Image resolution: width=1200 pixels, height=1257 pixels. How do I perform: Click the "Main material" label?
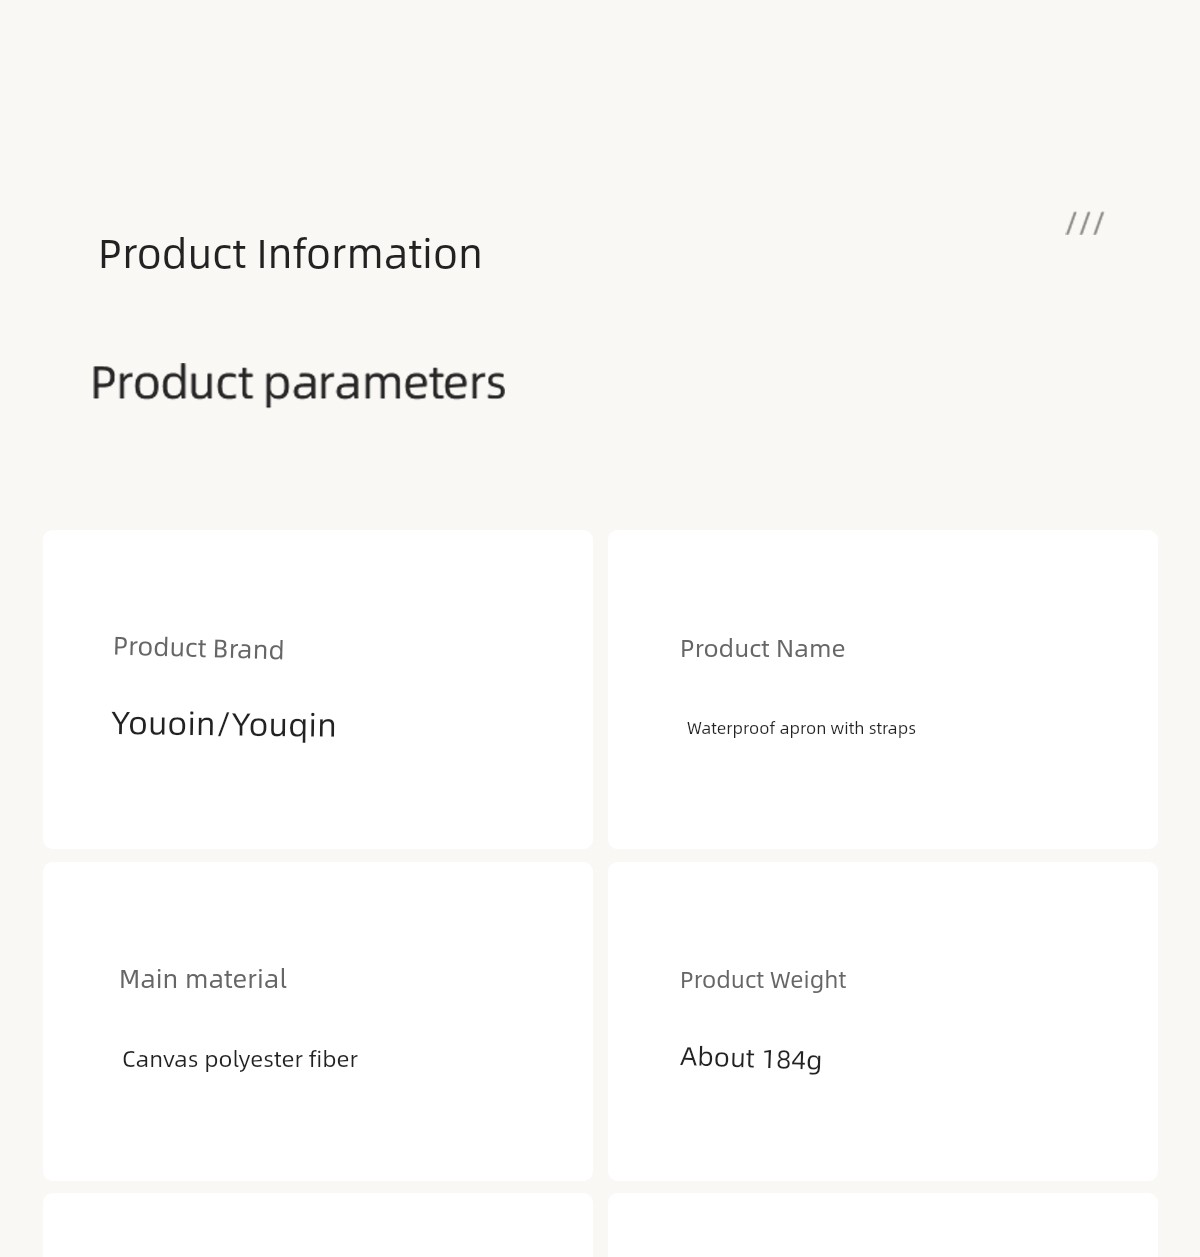tap(203, 979)
